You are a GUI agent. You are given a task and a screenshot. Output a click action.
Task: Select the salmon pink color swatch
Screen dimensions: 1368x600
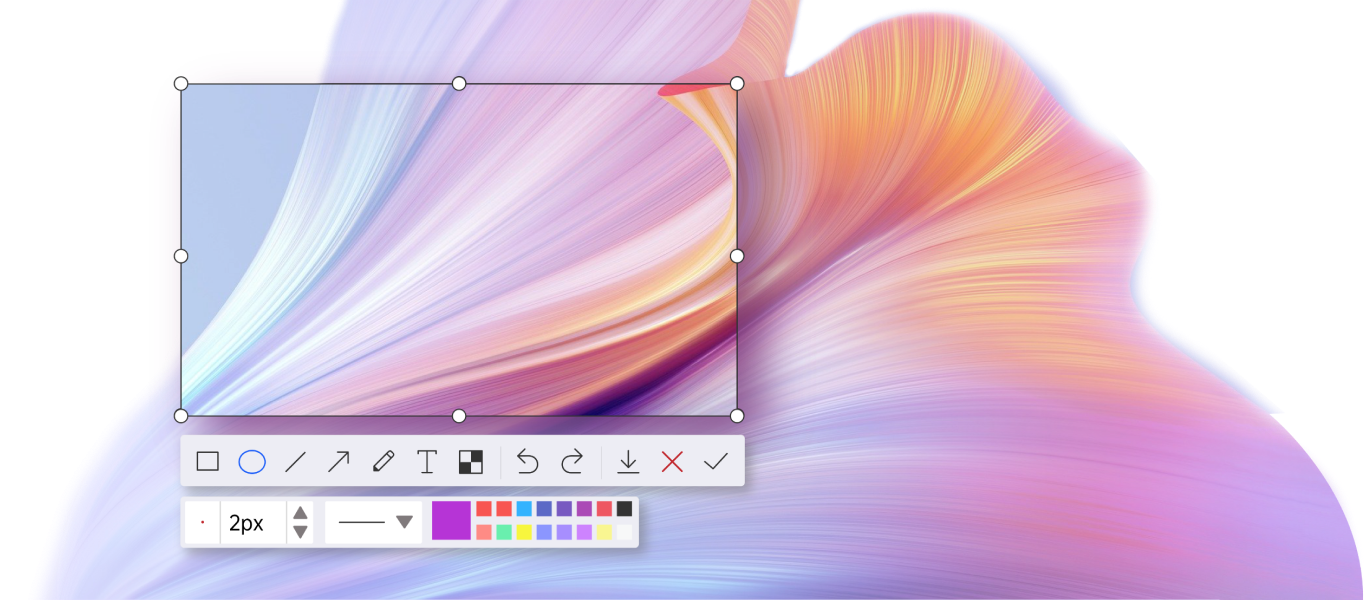tap(484, 532)
